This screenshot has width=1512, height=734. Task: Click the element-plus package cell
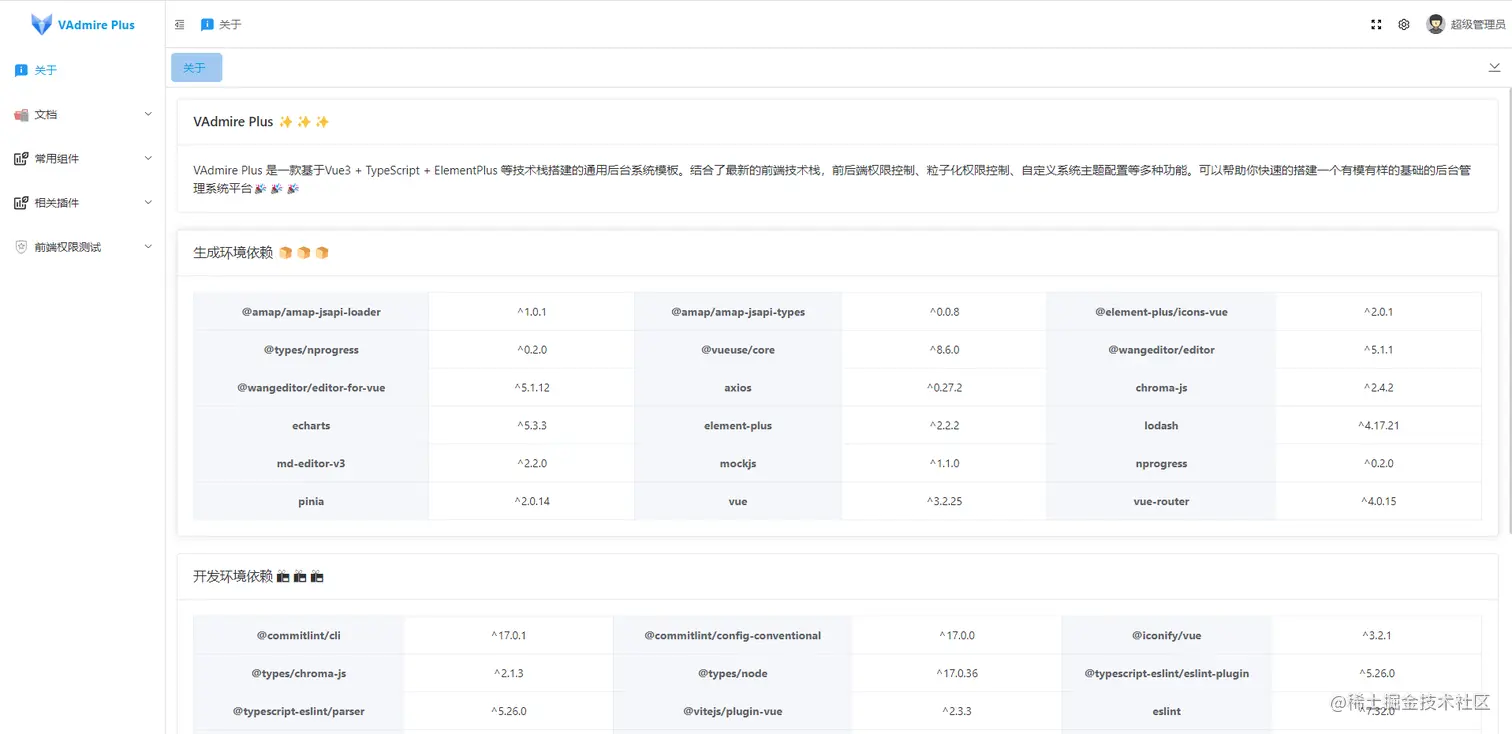tap(738, 426)
